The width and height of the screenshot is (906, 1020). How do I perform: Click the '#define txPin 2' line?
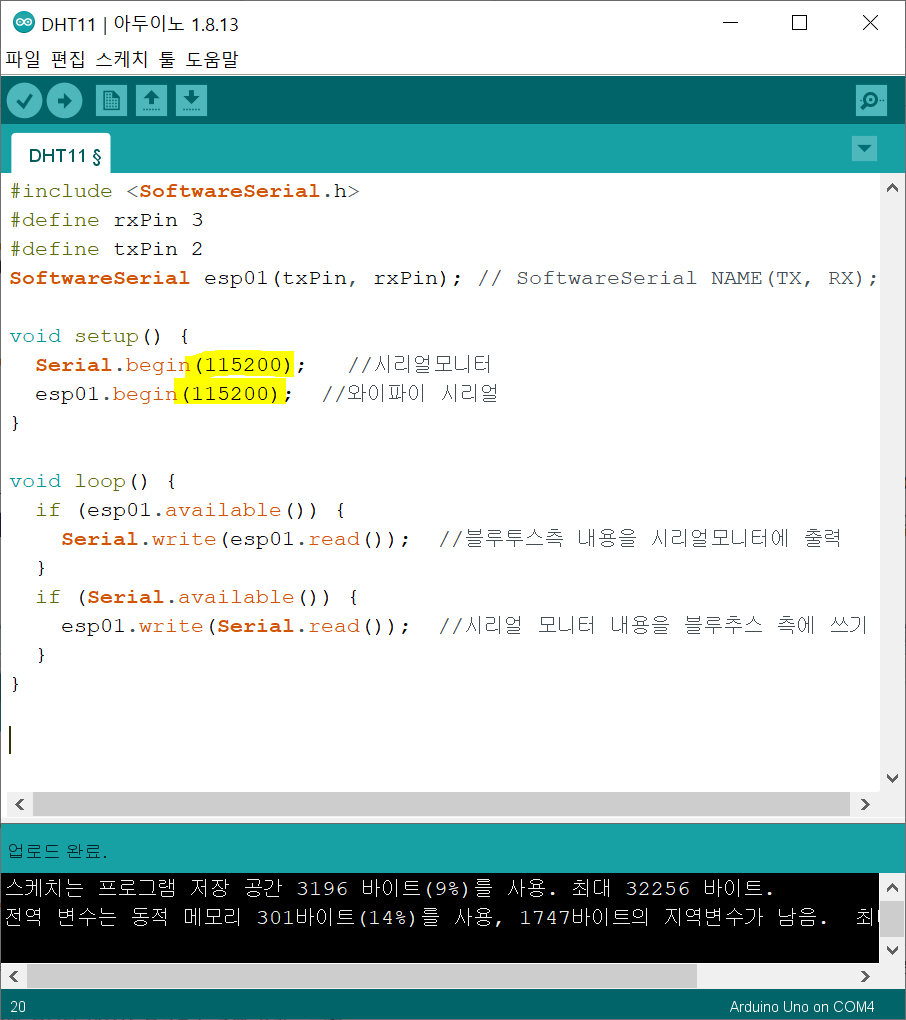point(107,249)
